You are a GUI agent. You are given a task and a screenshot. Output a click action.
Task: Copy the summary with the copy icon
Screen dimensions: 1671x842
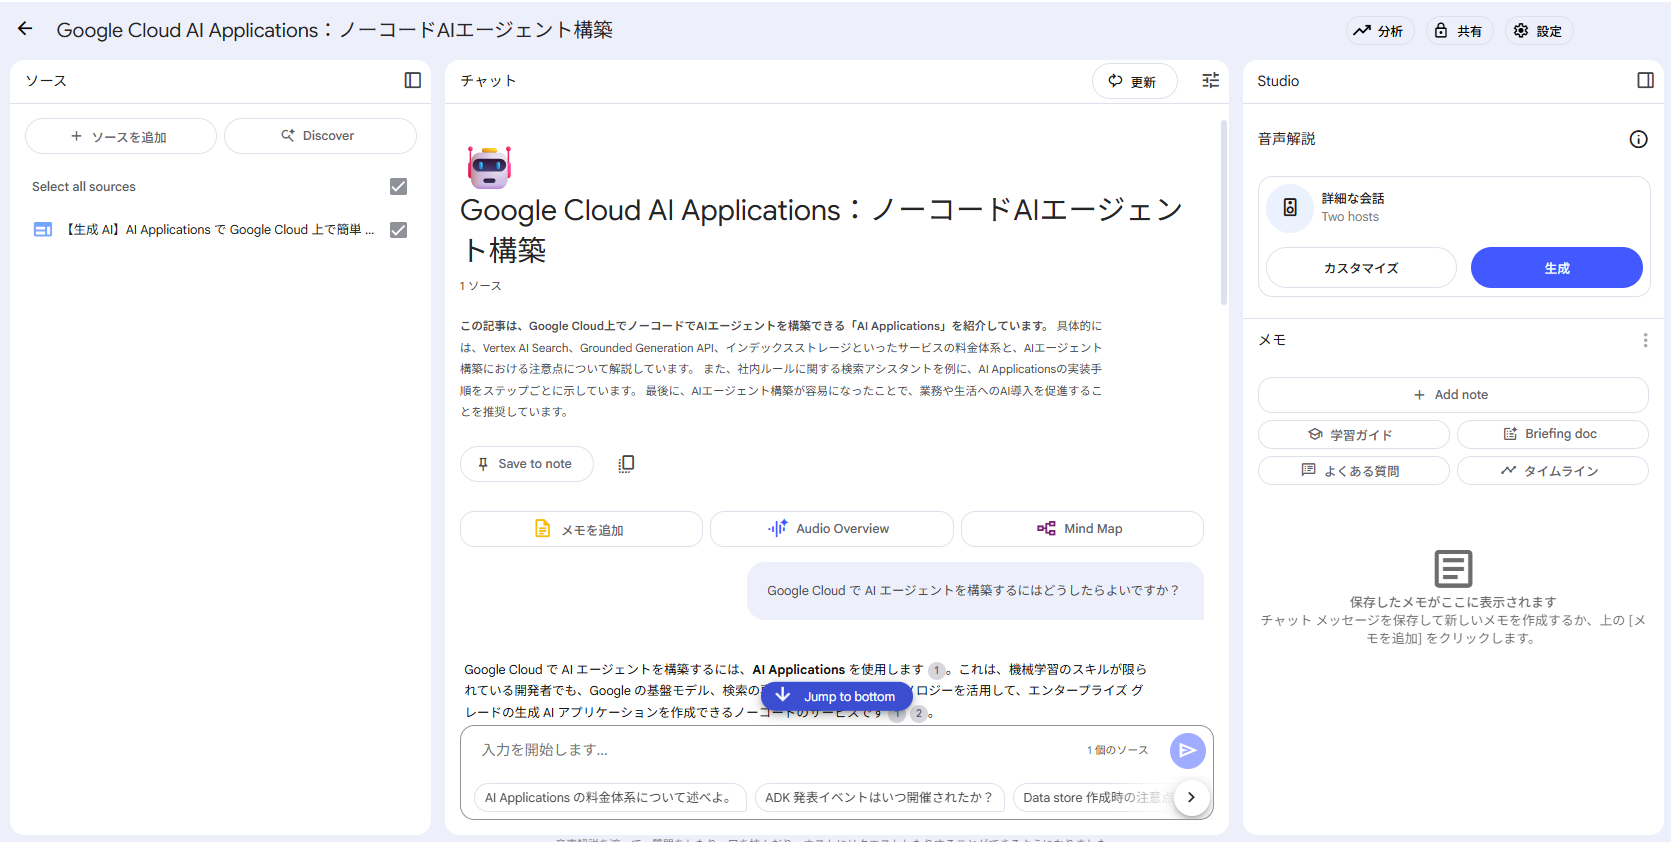point(626,463)
